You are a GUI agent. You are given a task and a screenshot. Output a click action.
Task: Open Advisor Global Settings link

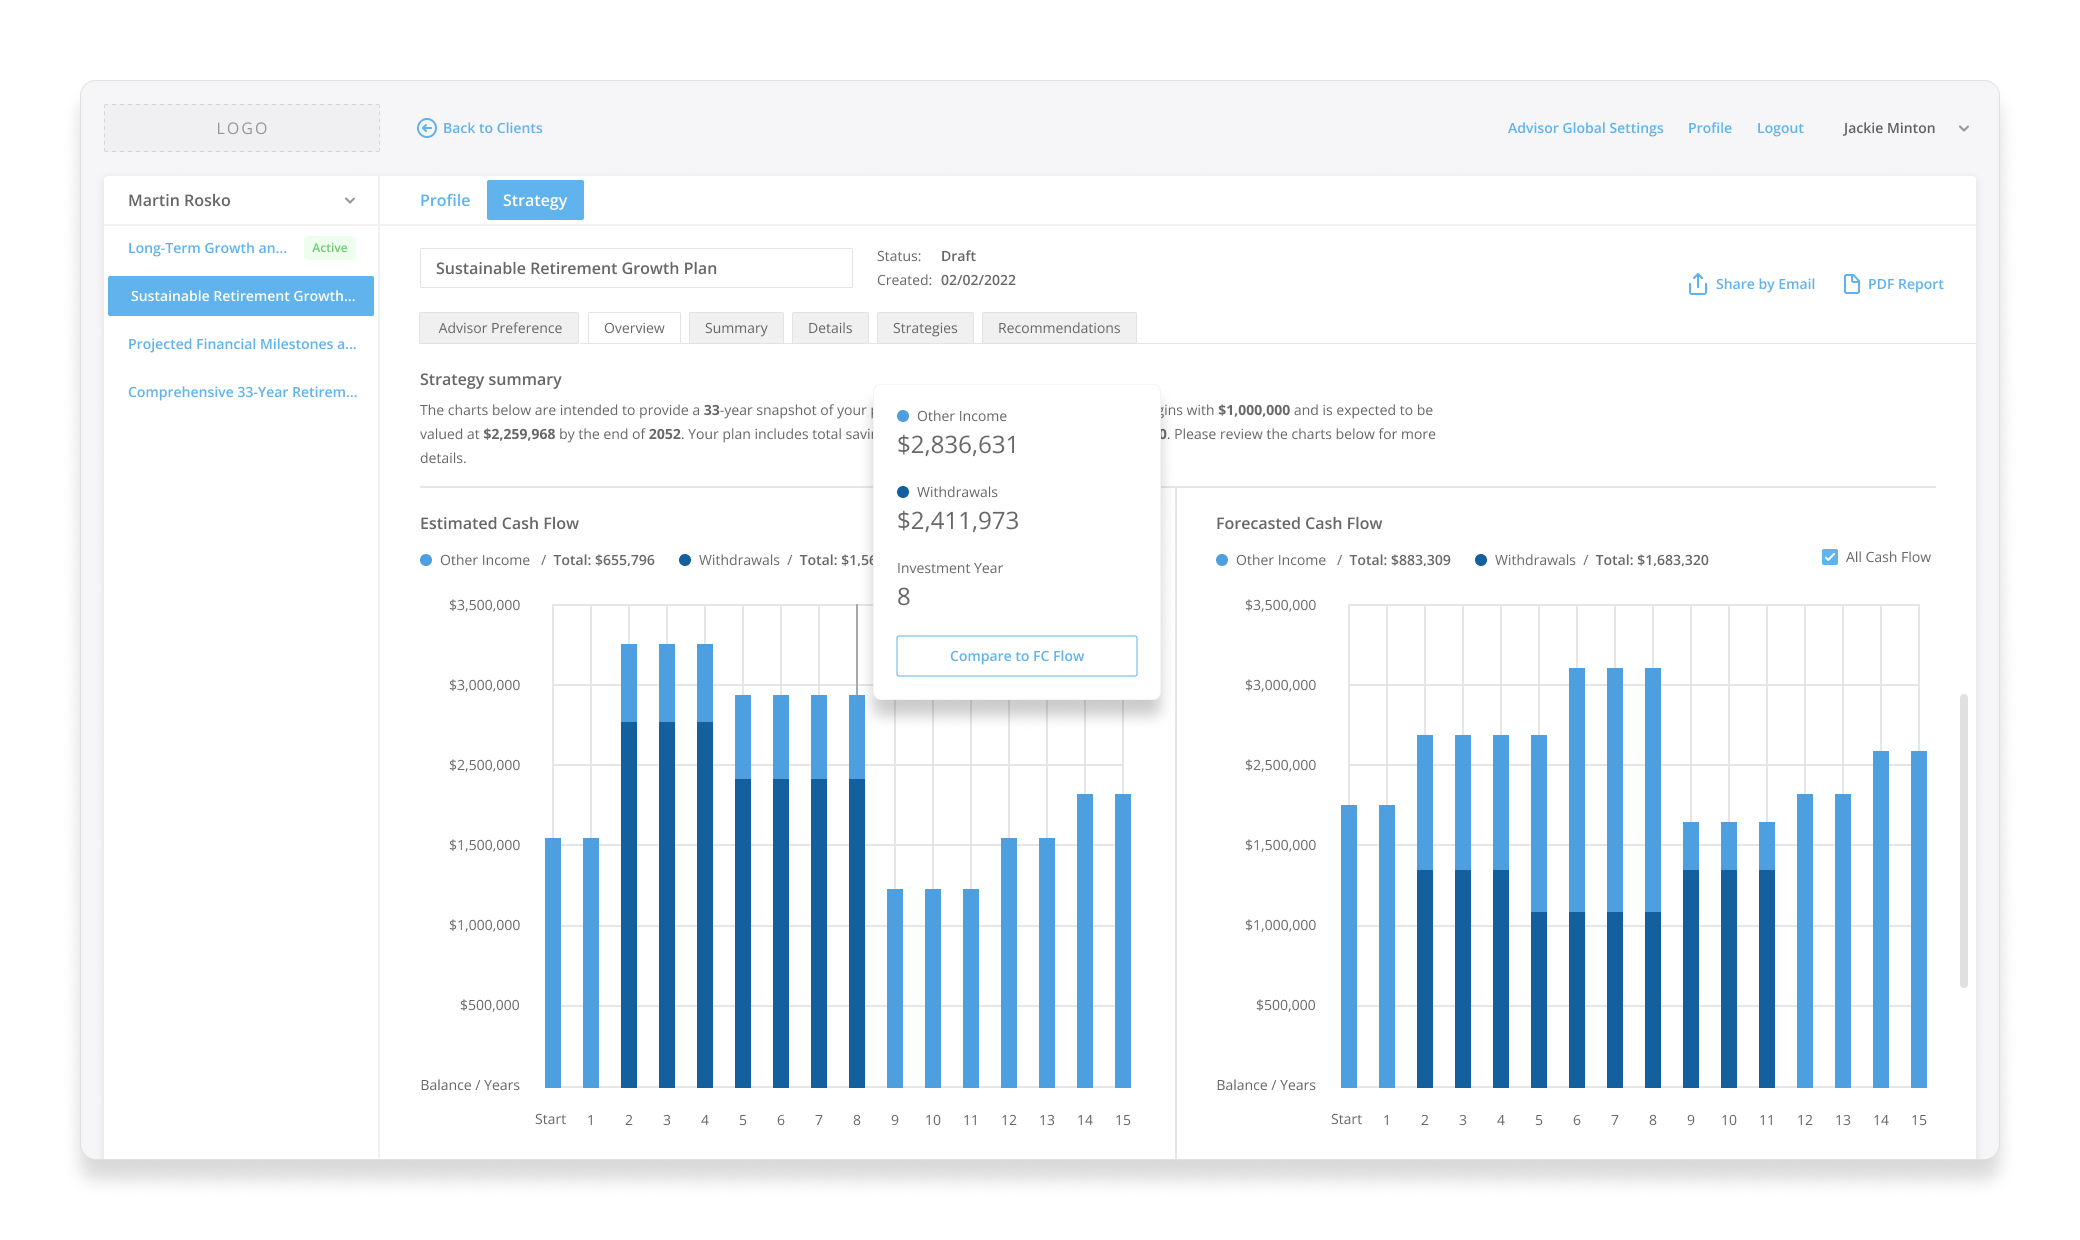click(x=1586, y=128)
